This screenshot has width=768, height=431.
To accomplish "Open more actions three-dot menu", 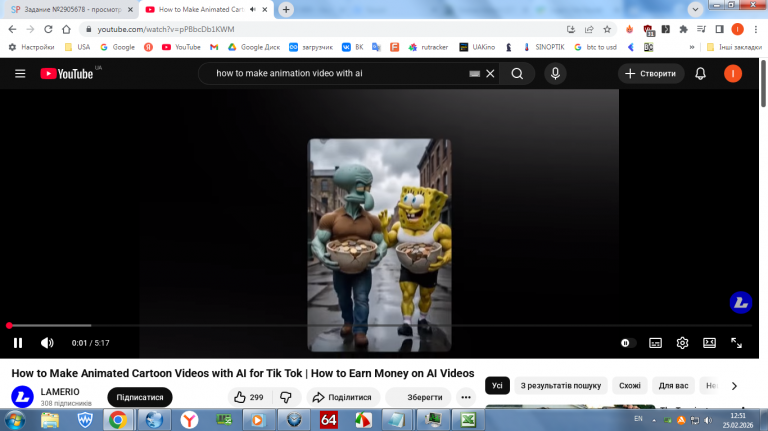I will pos(466,397).
